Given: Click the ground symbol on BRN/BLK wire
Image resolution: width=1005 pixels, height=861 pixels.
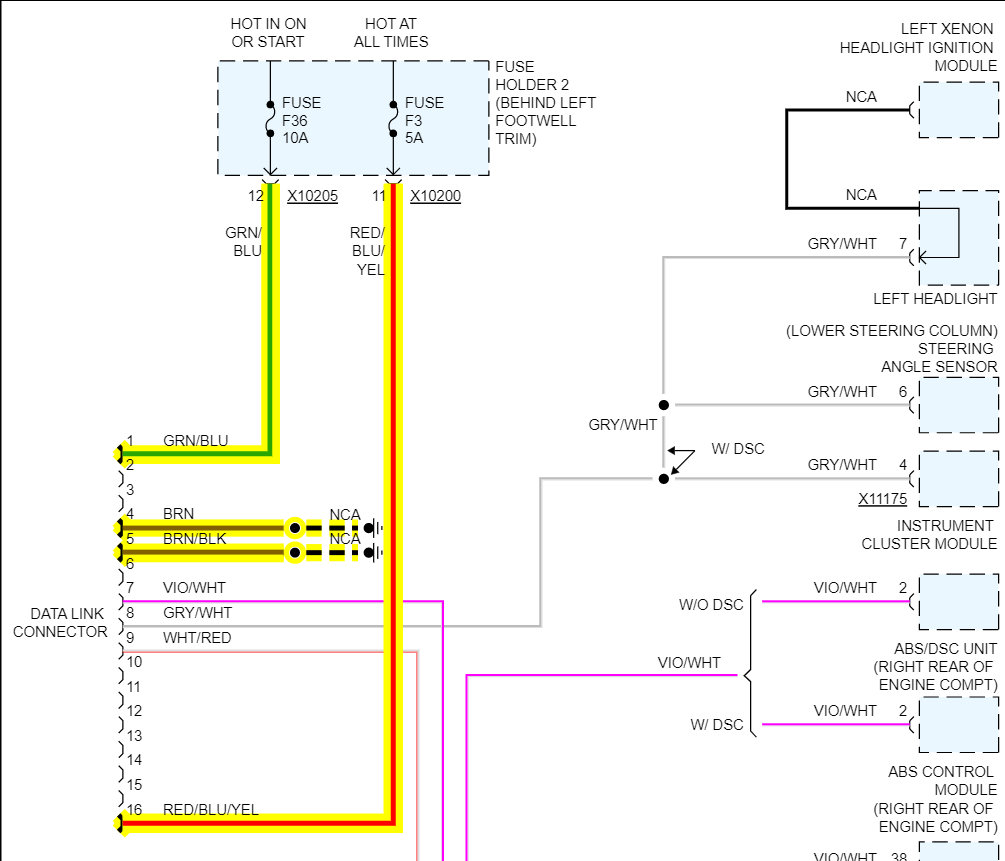Looking at the screenshot, I should [x=374, y=552].
